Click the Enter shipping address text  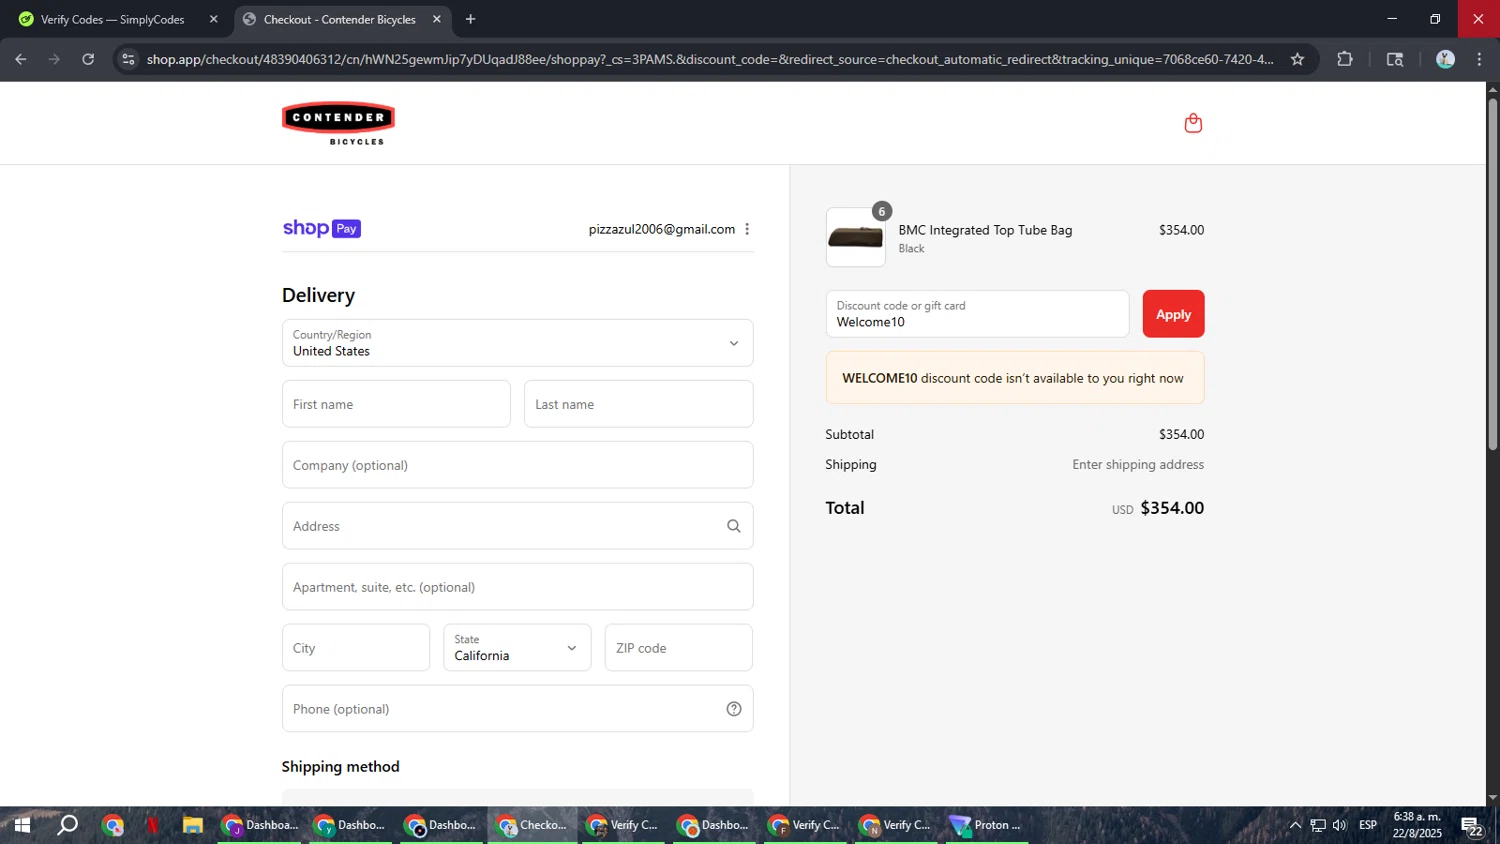click(x=1138, y=465)
